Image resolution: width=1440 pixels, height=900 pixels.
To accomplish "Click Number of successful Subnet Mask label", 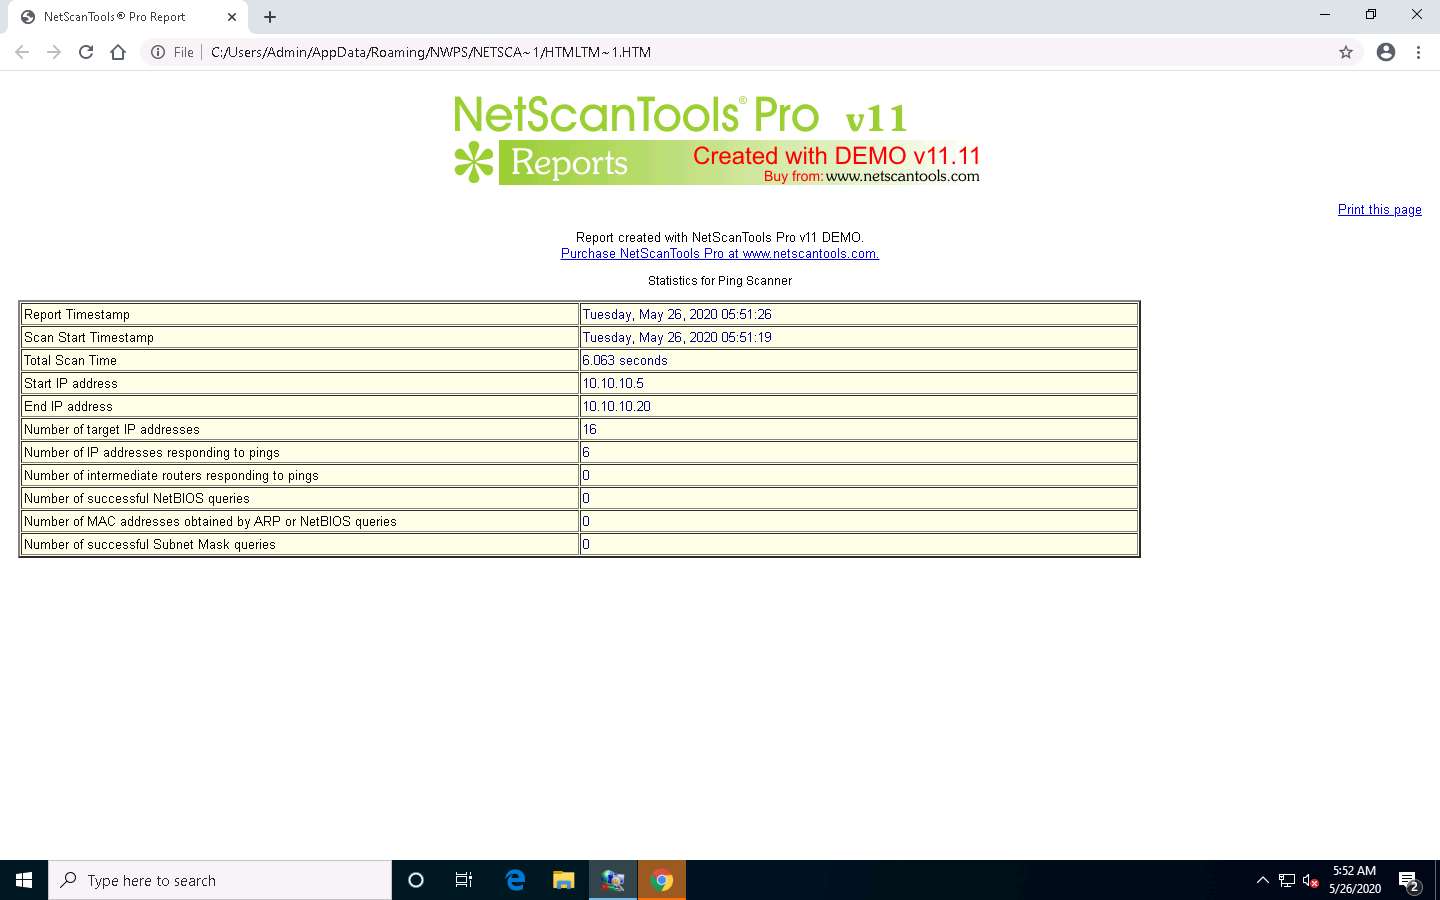I will click(x=150, y=544).
